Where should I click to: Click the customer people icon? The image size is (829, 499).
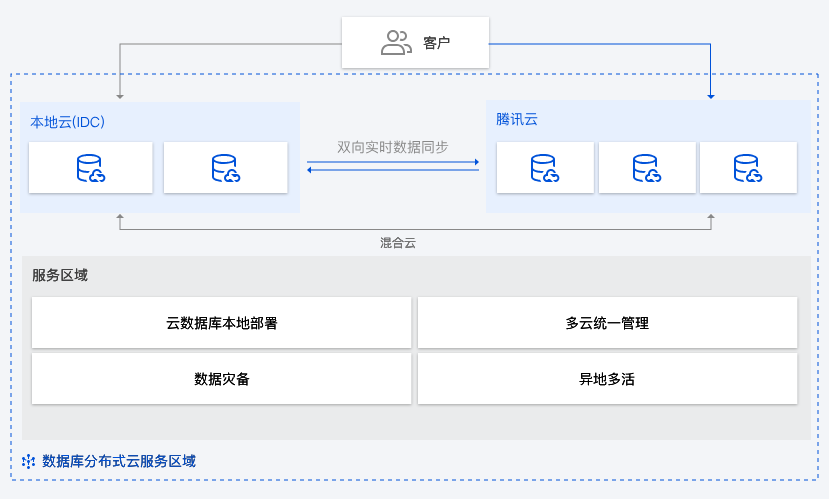(x=396, y=42)
